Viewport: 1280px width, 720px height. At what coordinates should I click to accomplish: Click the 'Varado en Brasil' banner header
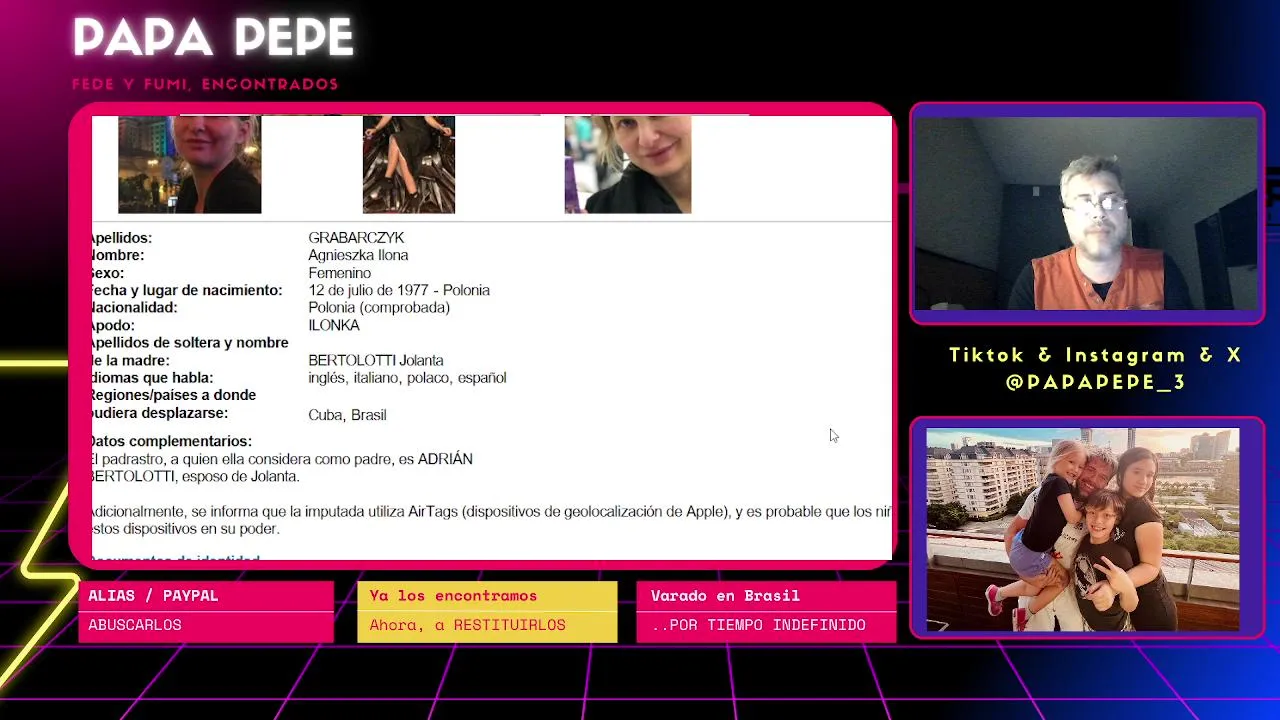(725, 596)
